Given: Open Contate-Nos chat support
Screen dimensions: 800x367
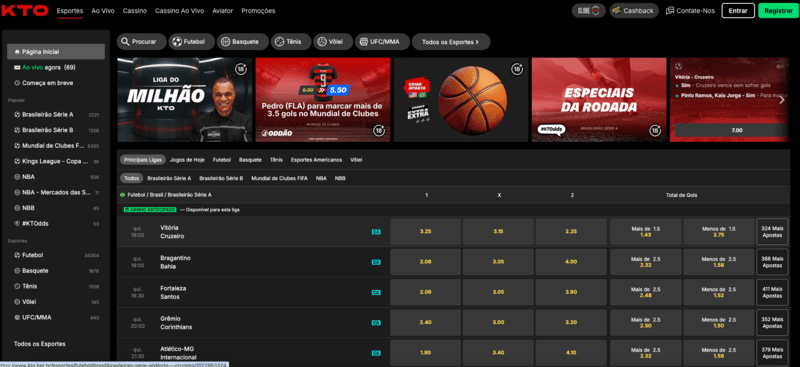Looking at the screenshot, I should click(690, 10).
